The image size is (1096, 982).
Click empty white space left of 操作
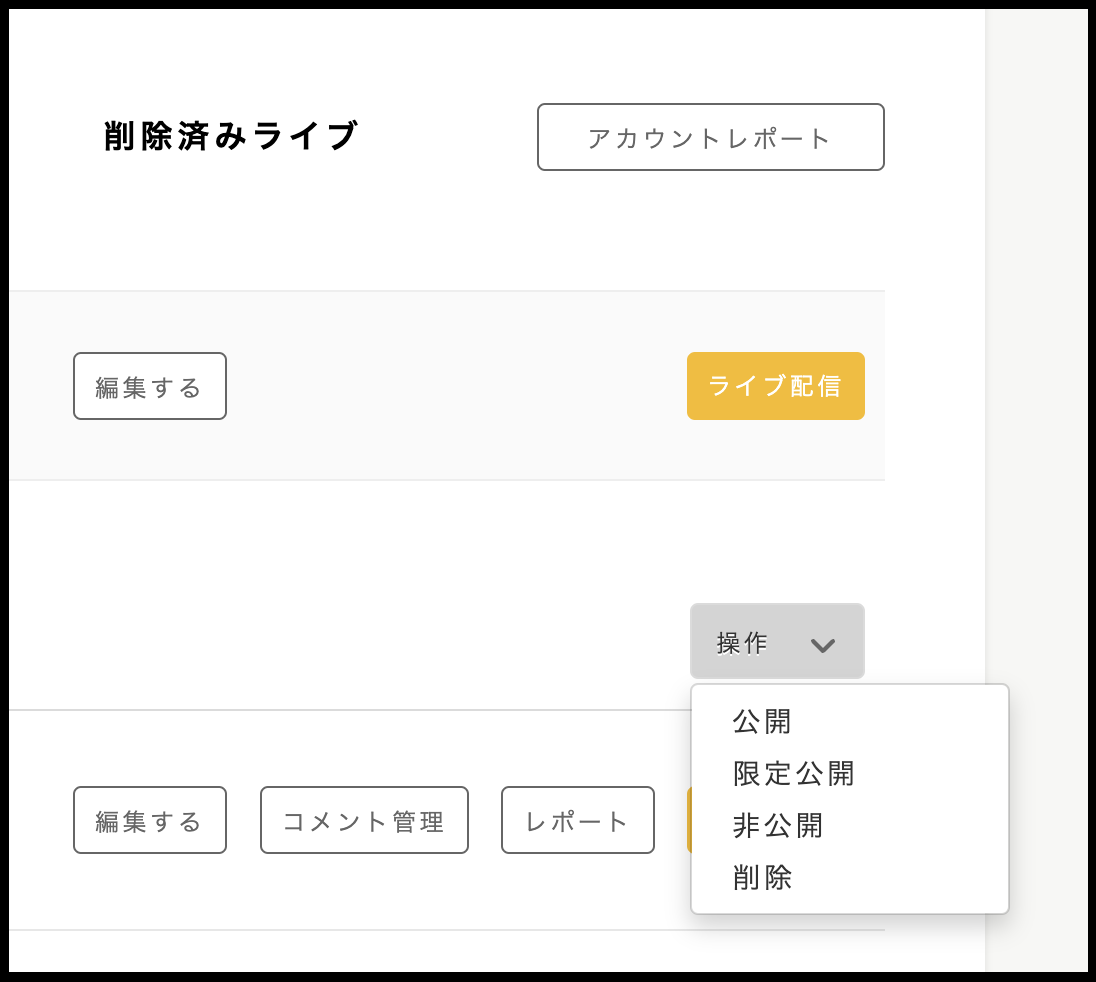point(400,620)
